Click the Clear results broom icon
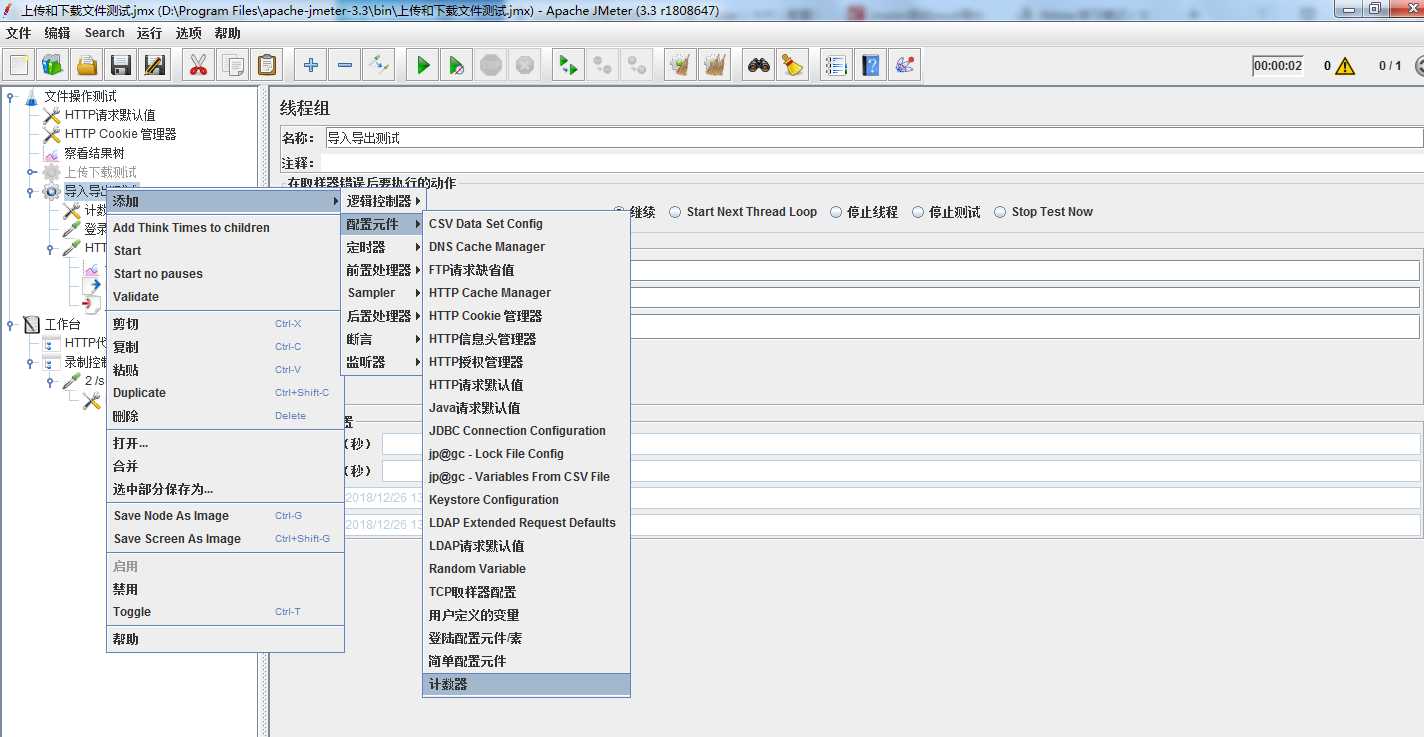The height and width of the screenshot is (737, 1424). coord(681,65)
